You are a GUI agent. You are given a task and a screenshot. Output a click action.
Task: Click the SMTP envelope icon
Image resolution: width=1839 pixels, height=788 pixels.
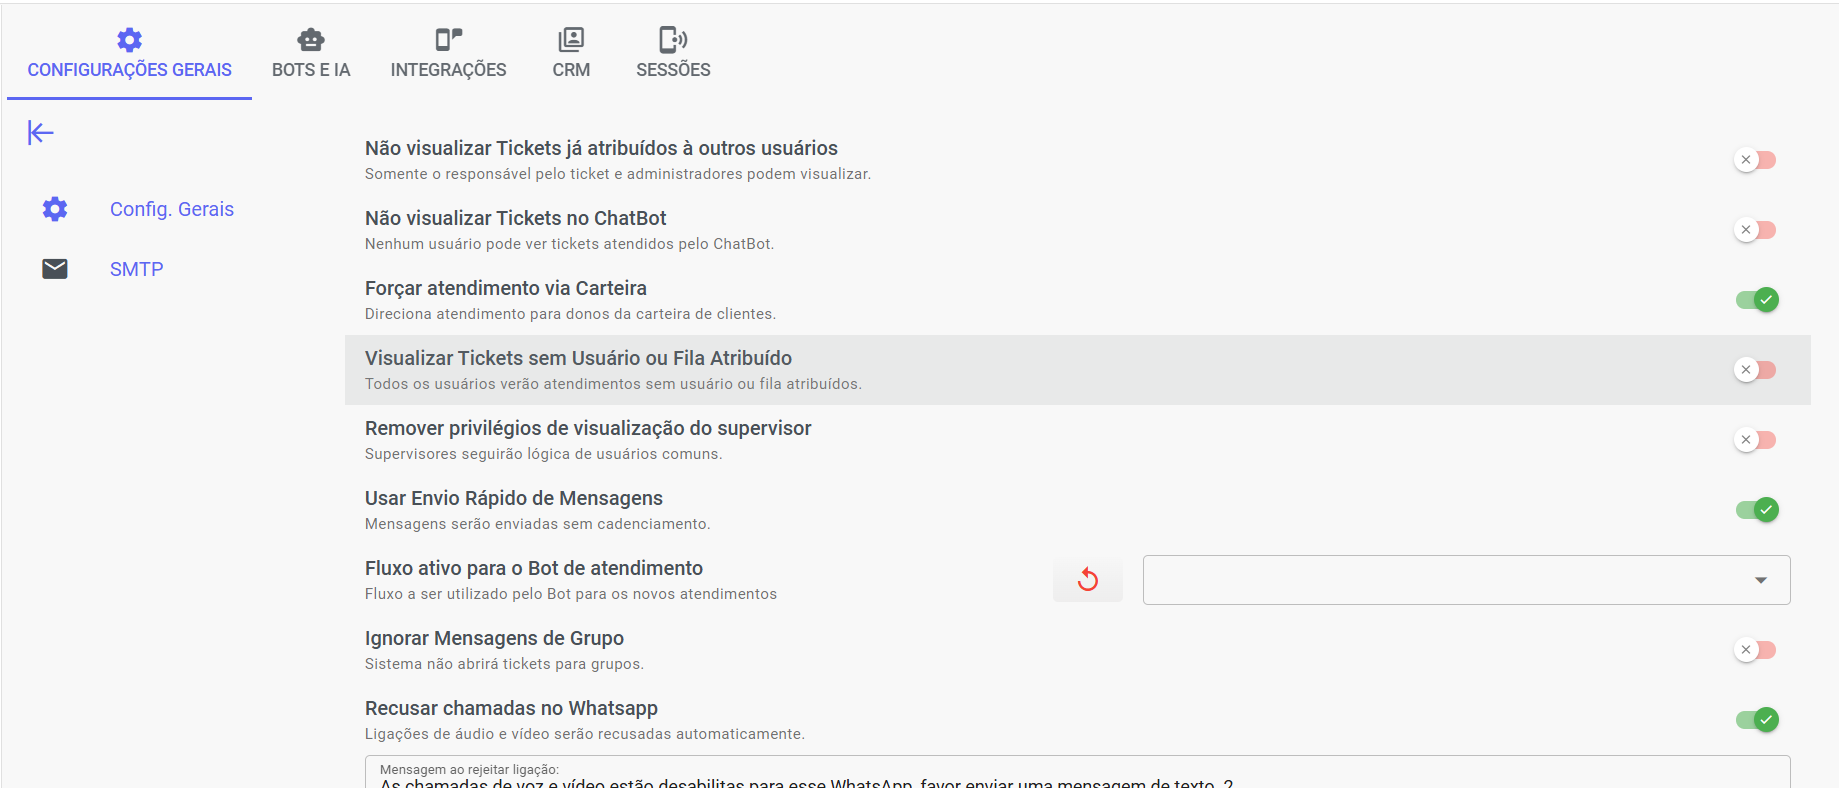[x=55, y=269]
